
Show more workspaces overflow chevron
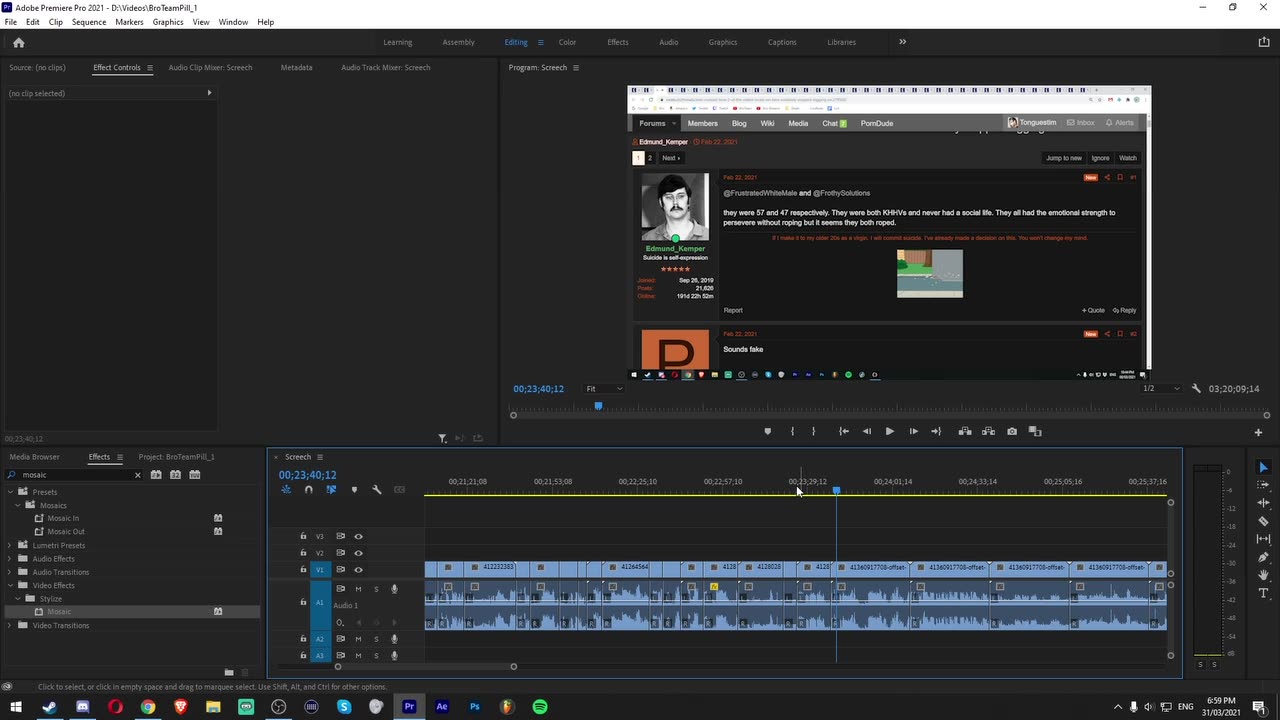click(x=902, y=42)
